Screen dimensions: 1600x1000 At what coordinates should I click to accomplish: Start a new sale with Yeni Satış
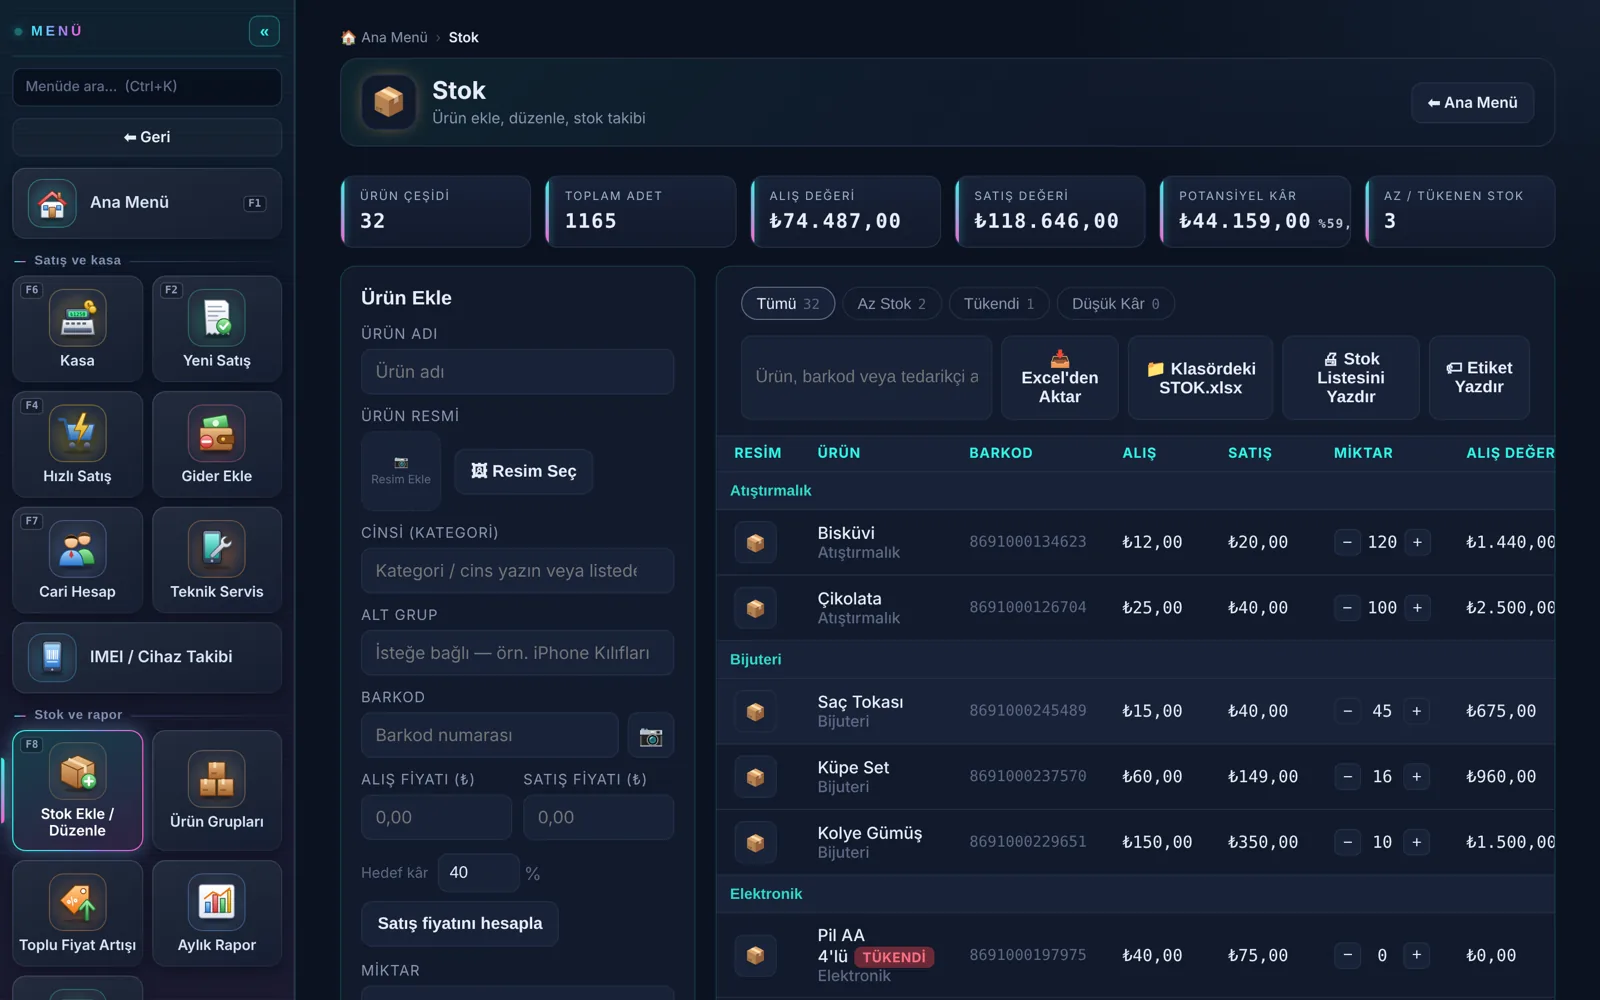tap(217, 329)
